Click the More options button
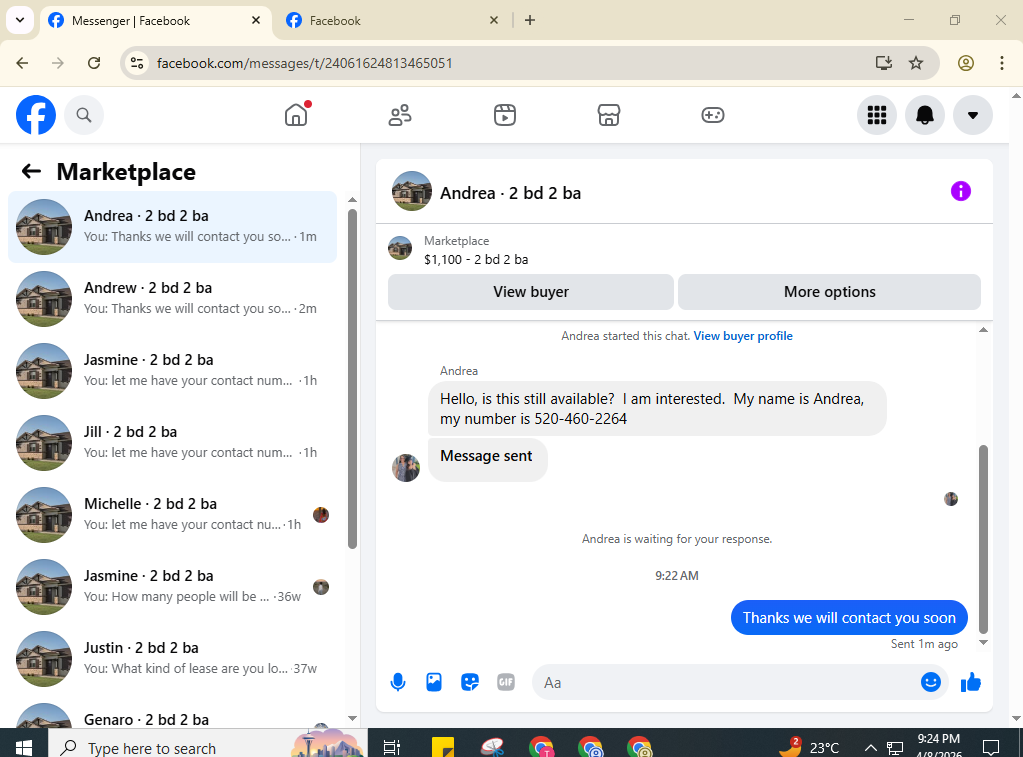 click(829, 292)
